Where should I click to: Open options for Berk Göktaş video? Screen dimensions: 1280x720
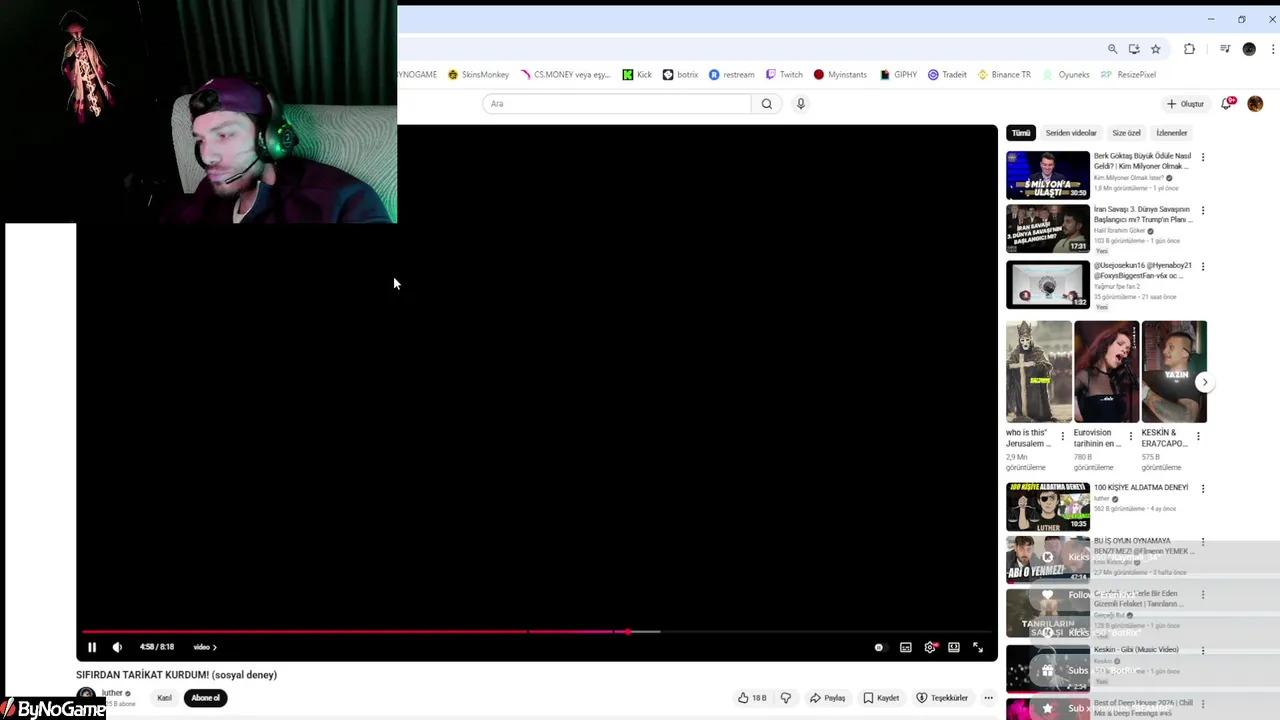click(1203, 157)
